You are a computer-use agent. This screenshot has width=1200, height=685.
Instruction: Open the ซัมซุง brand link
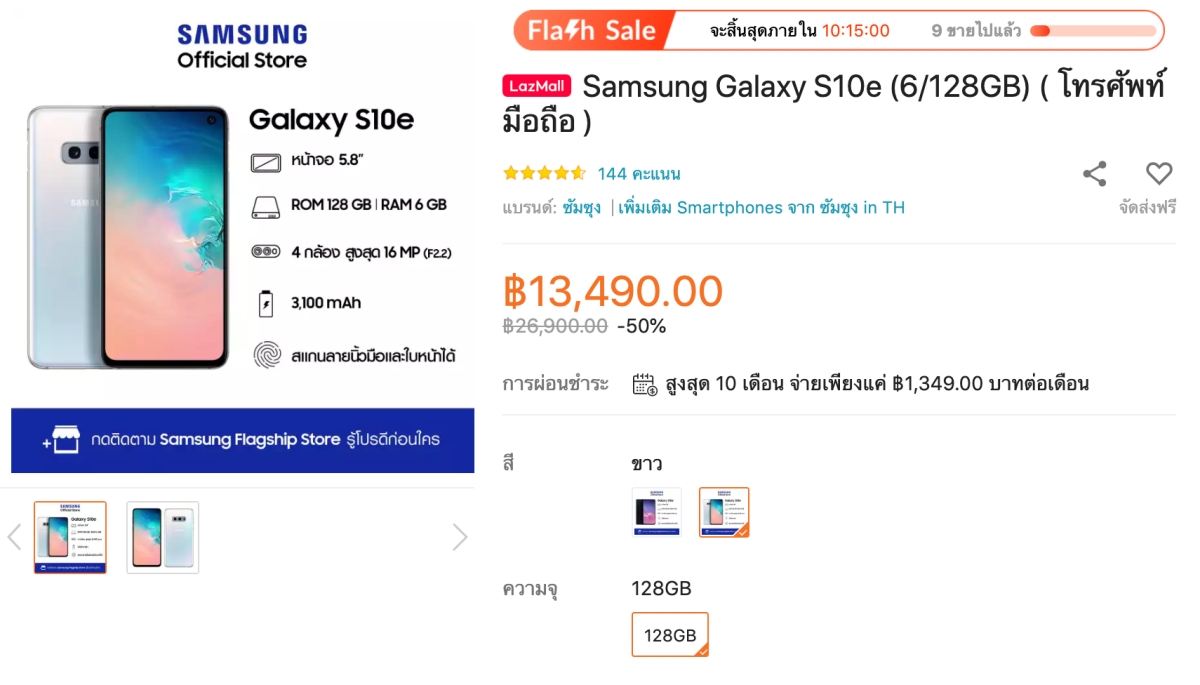point(582,208)
